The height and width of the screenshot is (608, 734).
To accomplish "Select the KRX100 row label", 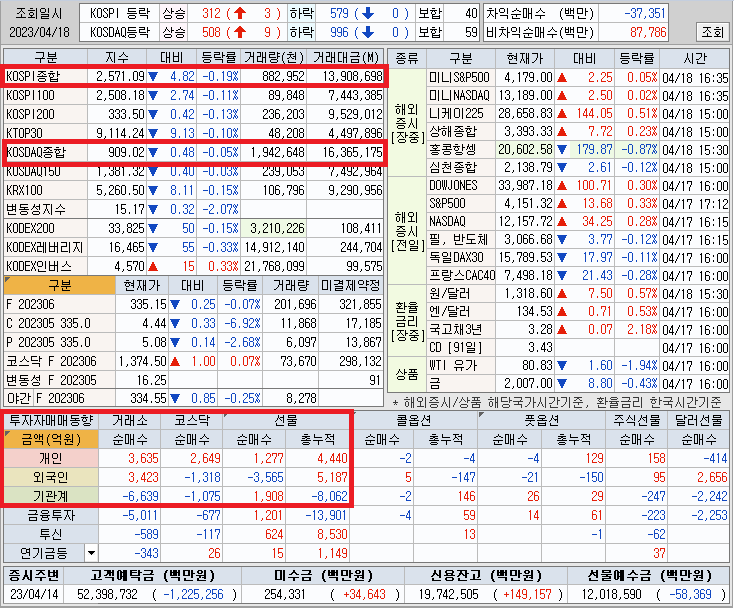I will click(x=46, y=190).
